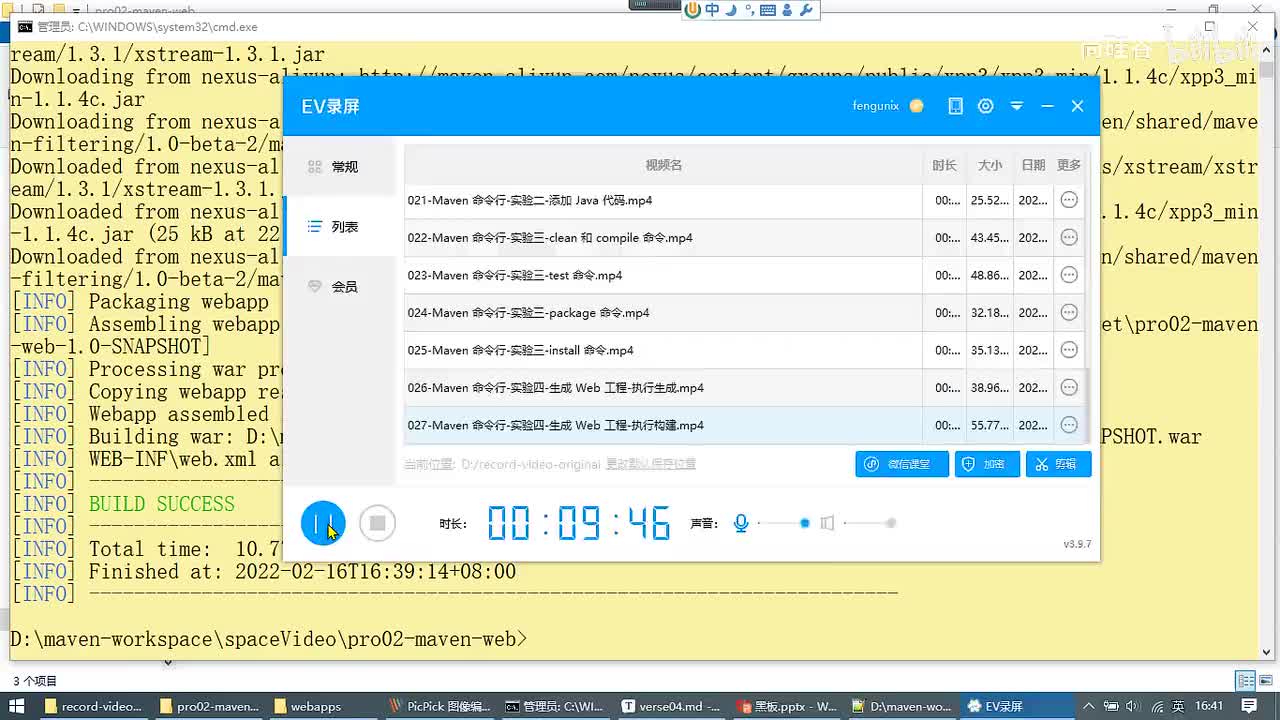Click the mobile device icon in EV title bar
The width and height of the screenshot is (1280, 720).
click(955, 106)
